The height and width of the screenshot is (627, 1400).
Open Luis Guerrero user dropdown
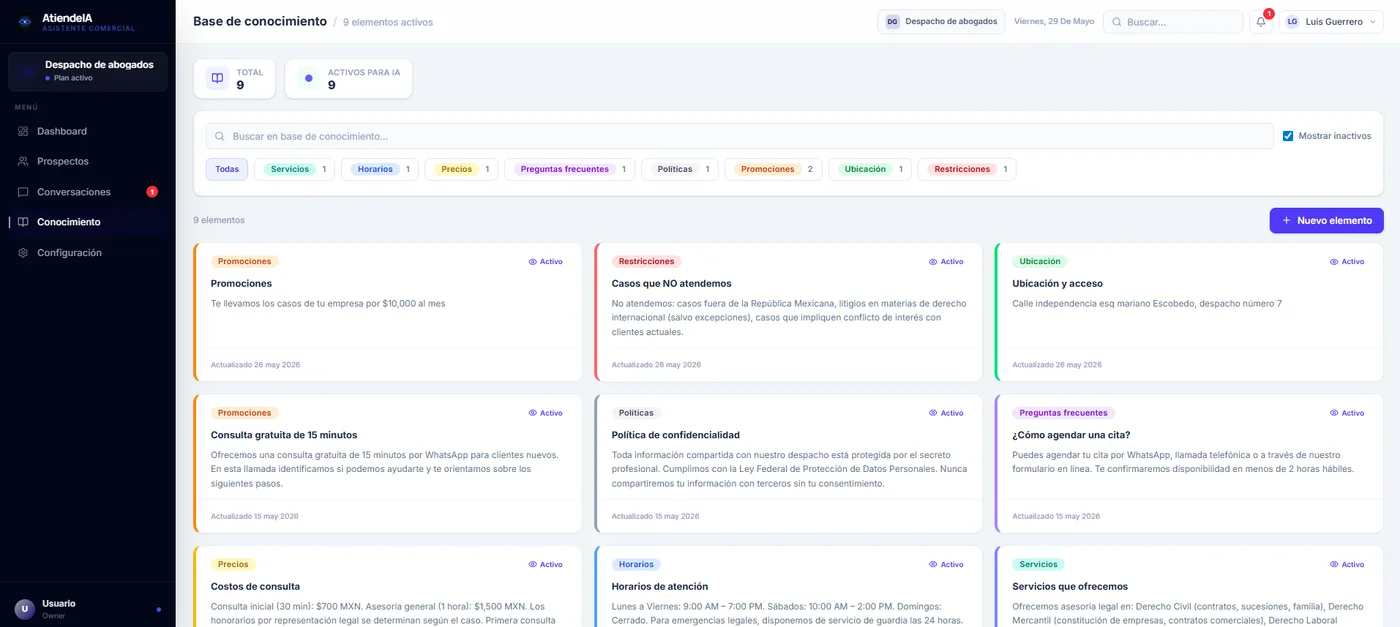click(x=1331, y=22)
